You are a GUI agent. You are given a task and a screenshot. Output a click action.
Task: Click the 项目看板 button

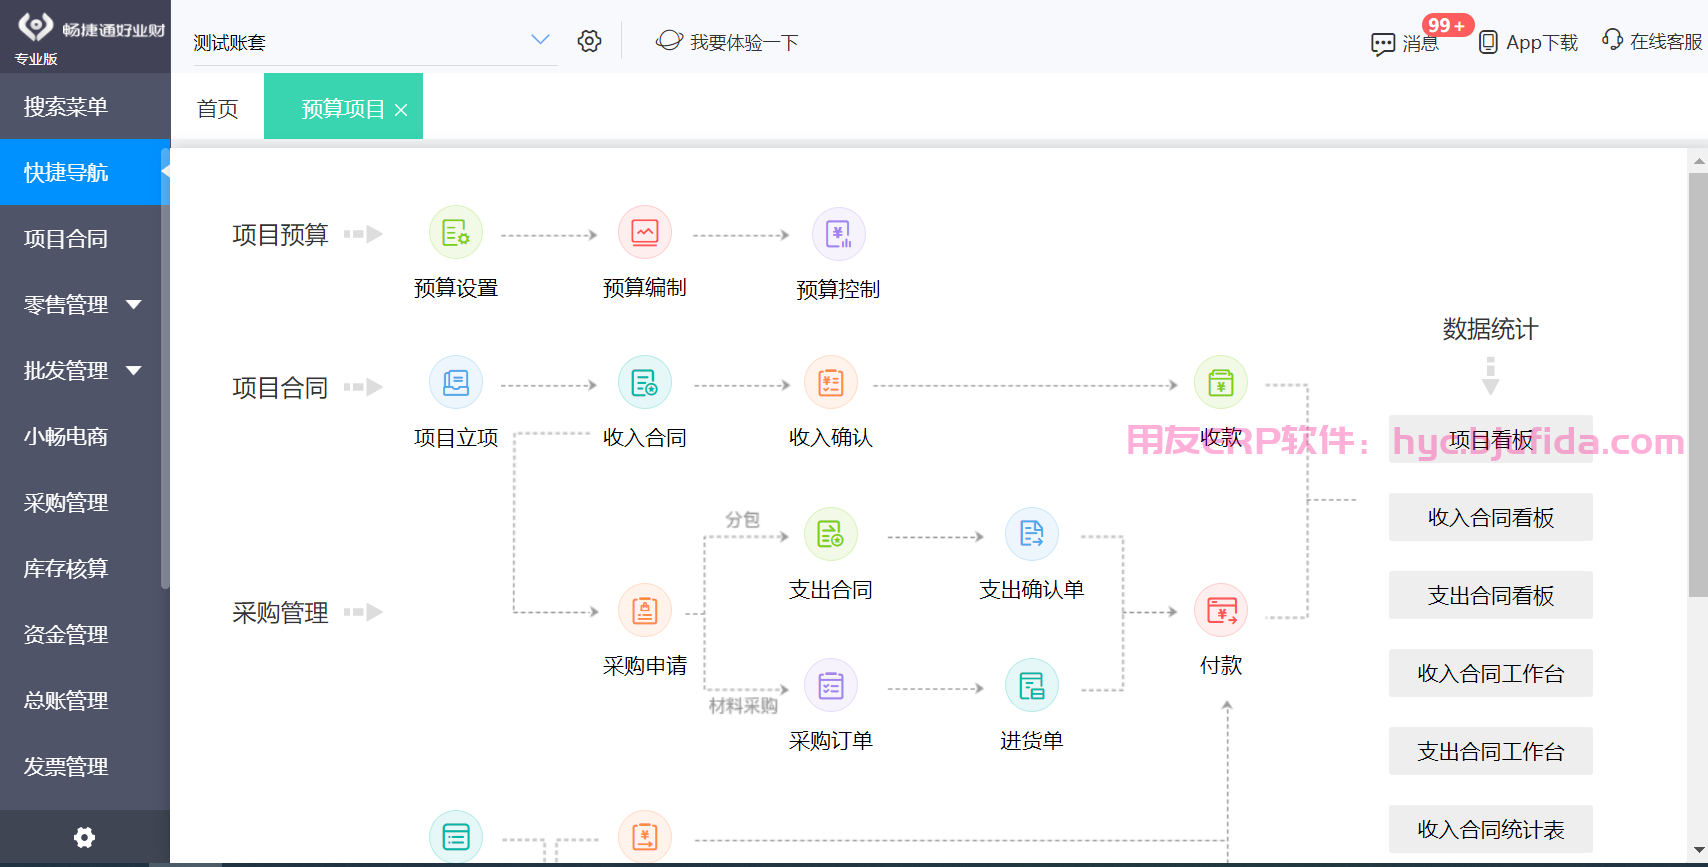point(1491,439)
